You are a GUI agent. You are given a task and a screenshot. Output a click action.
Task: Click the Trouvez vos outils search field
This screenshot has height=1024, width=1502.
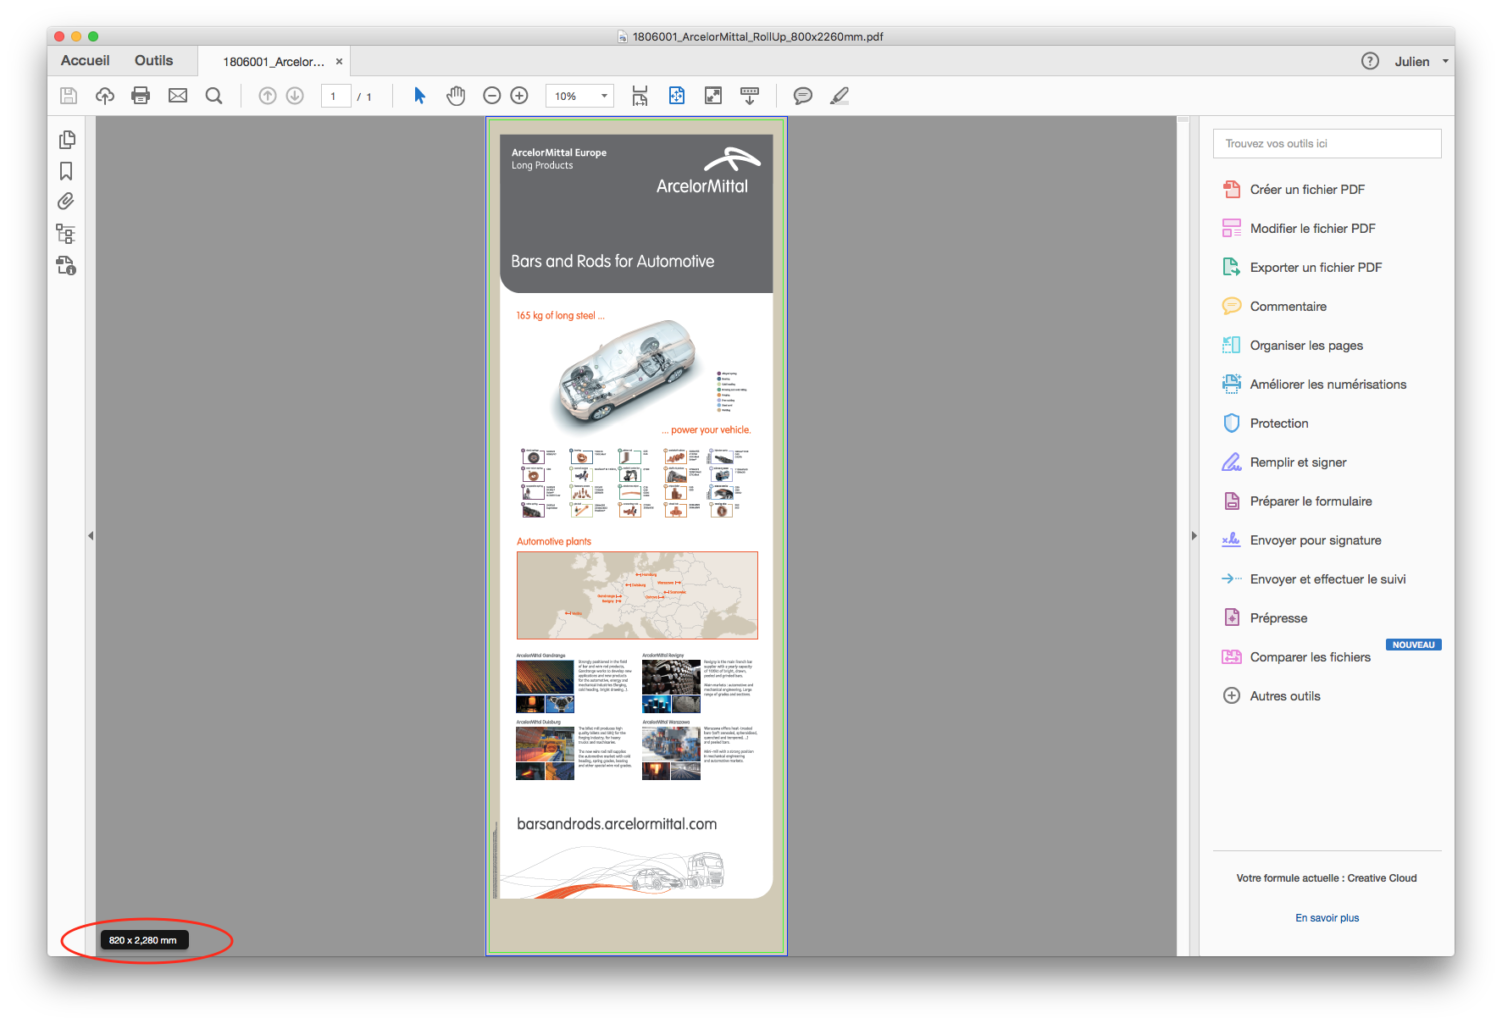click(x=1327, y=144)
